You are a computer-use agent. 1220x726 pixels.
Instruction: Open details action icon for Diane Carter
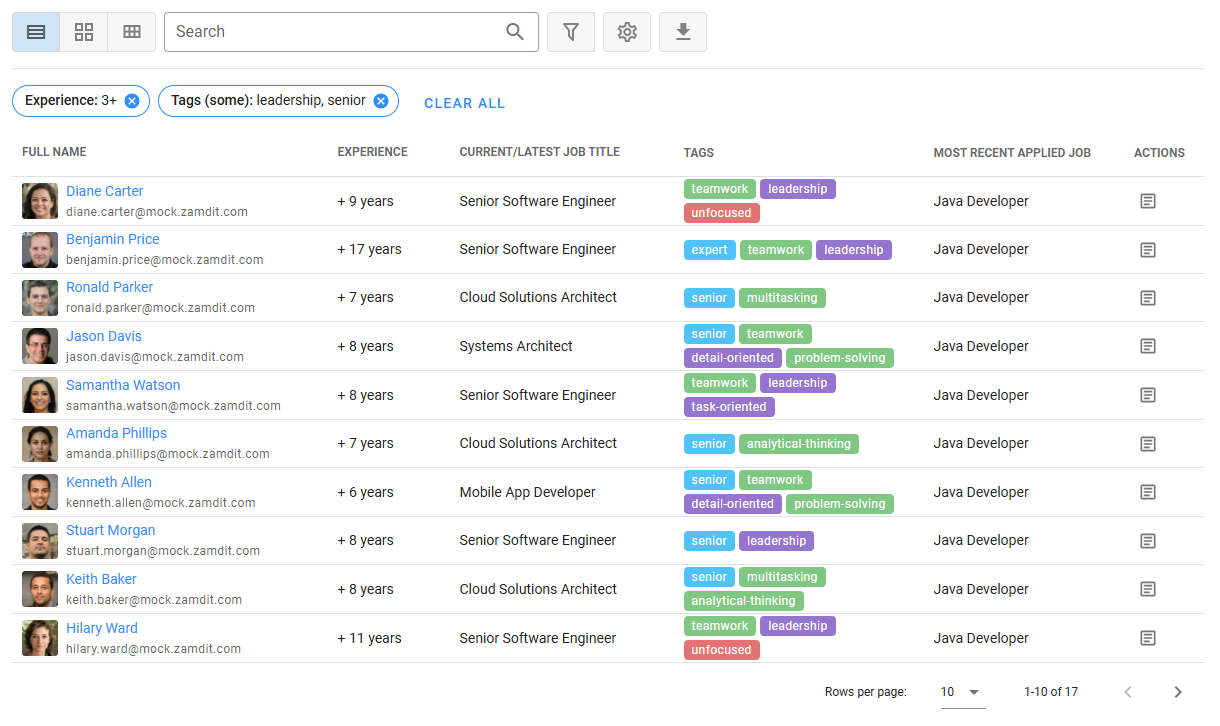tap(1148, 201)
